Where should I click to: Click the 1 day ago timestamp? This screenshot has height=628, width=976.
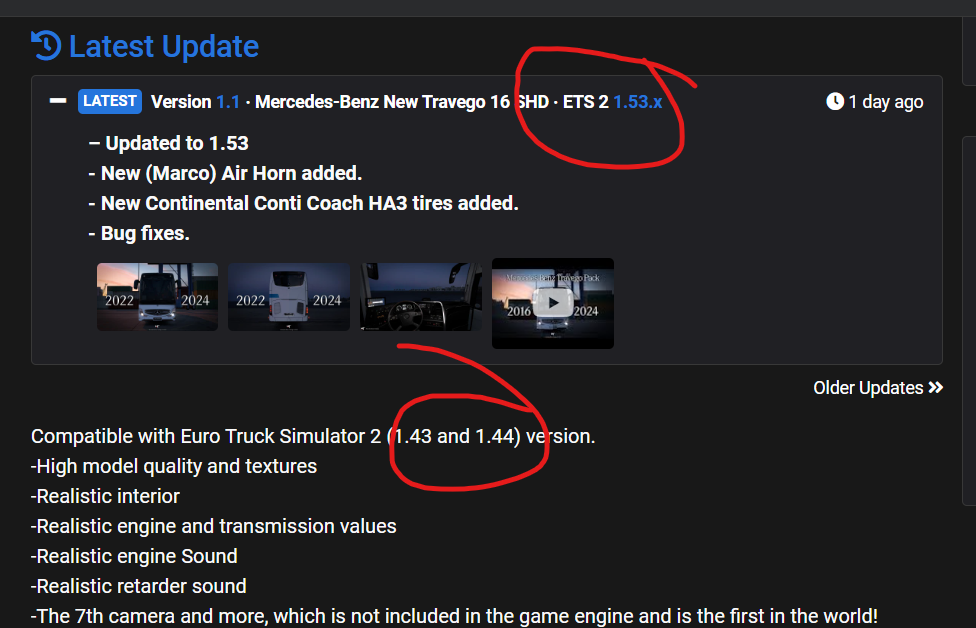(x=886, y=102)
